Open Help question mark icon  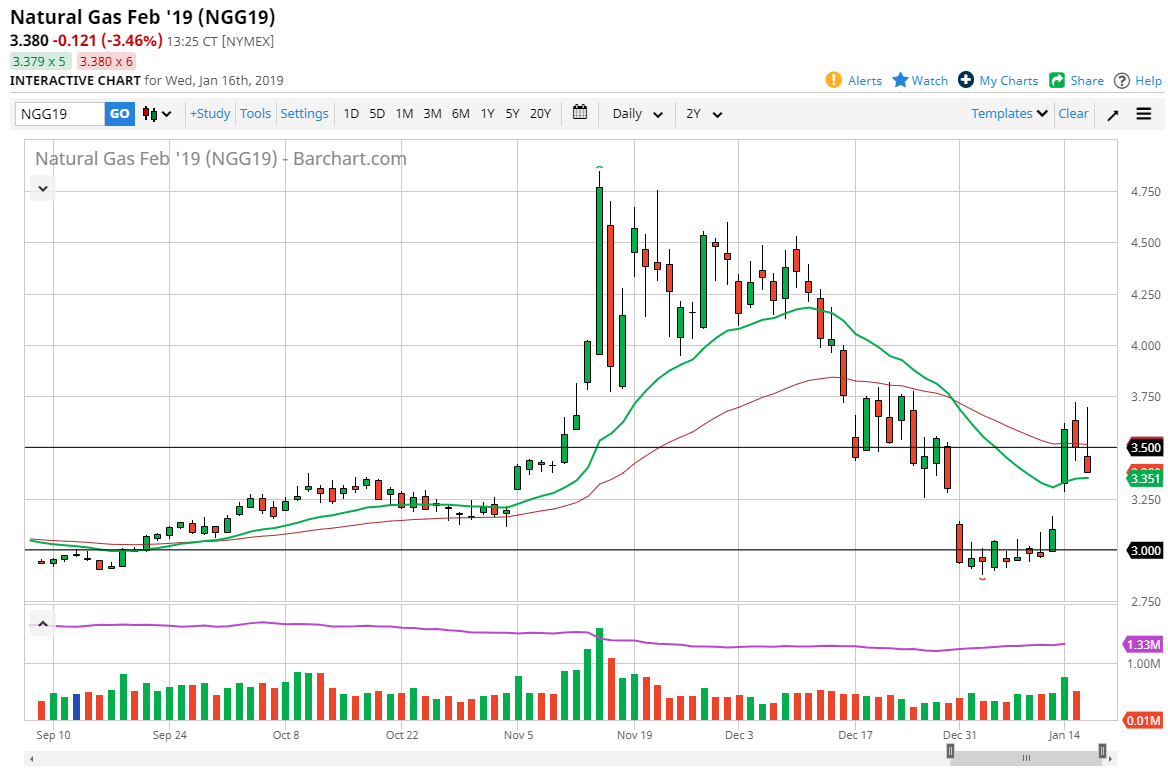(x=1122, y=80)
